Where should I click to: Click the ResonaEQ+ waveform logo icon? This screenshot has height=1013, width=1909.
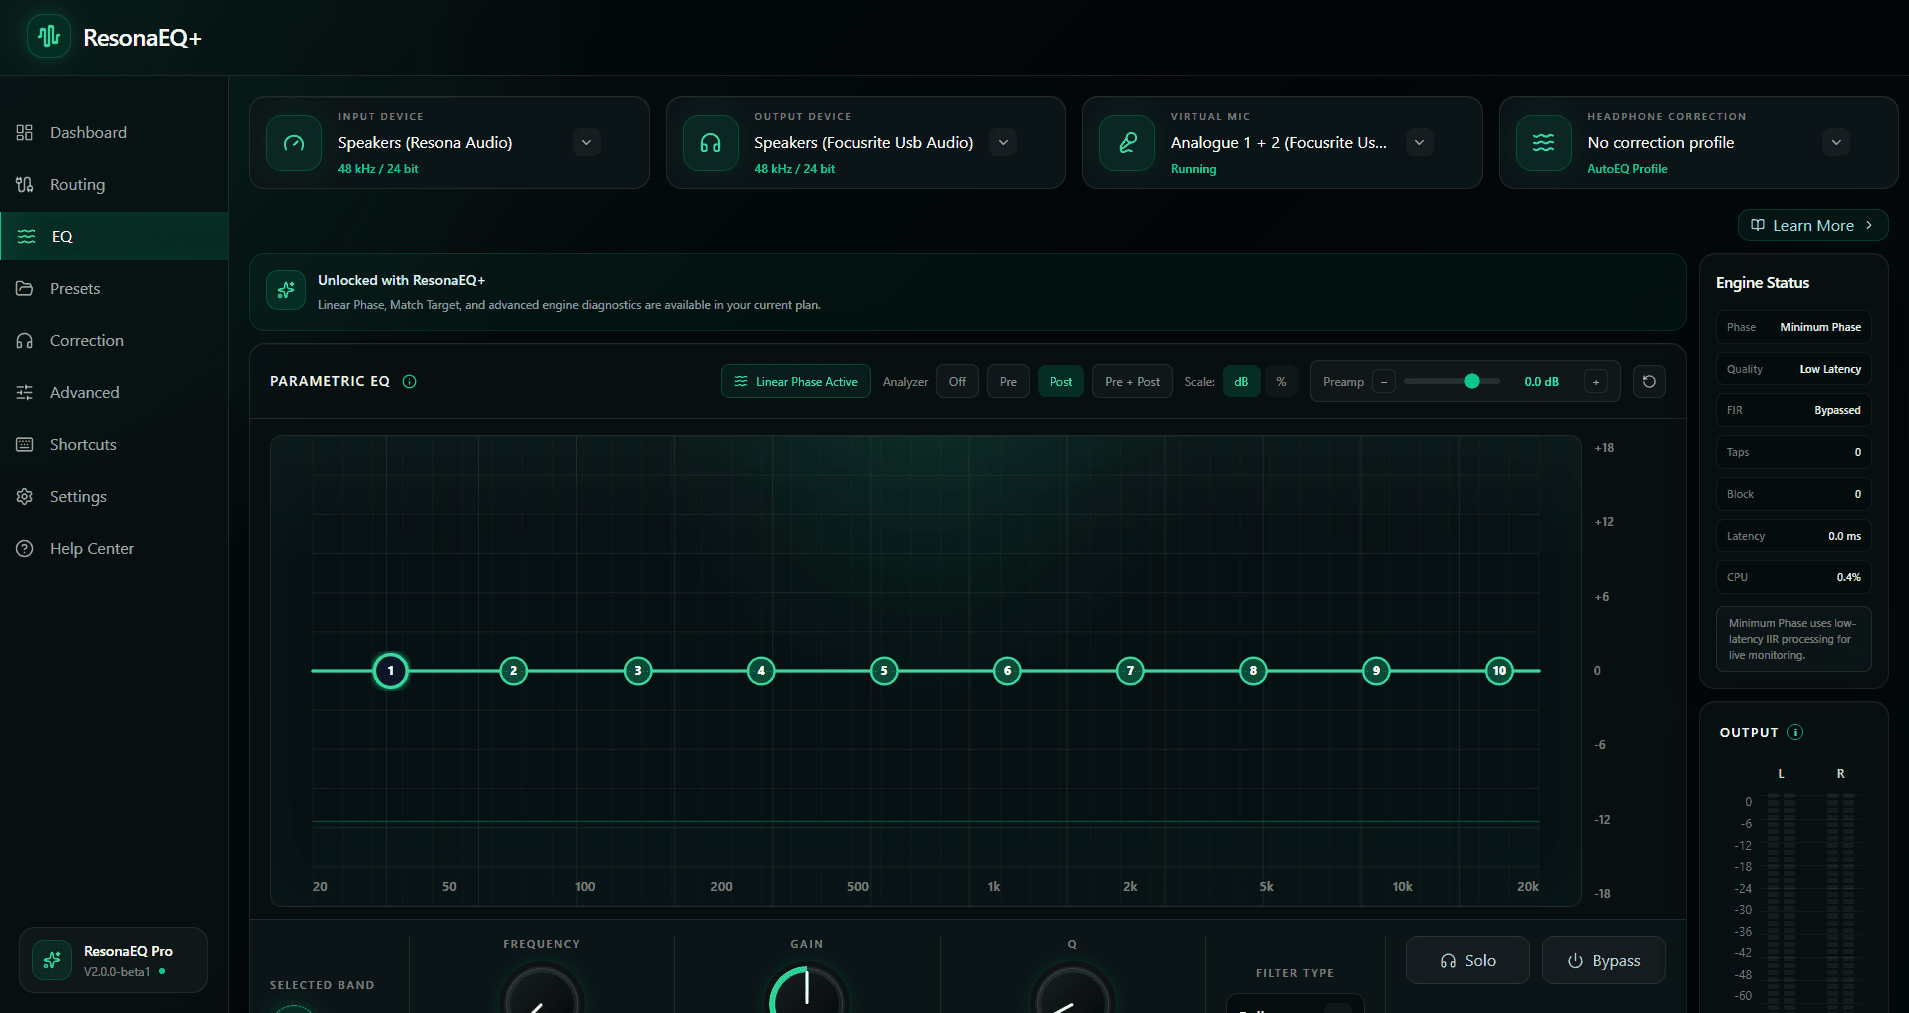48,37
